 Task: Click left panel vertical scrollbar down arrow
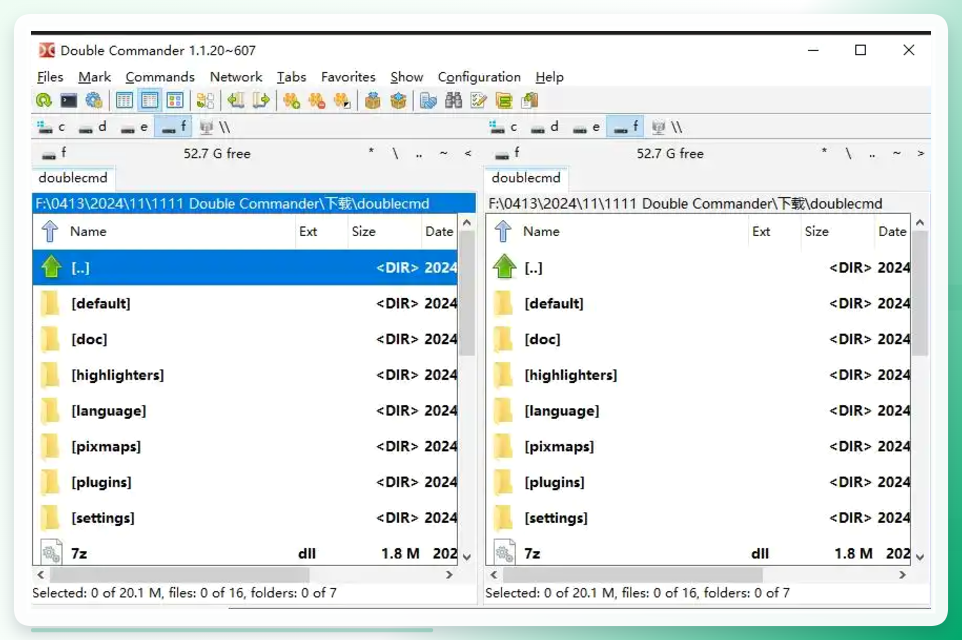467,557
